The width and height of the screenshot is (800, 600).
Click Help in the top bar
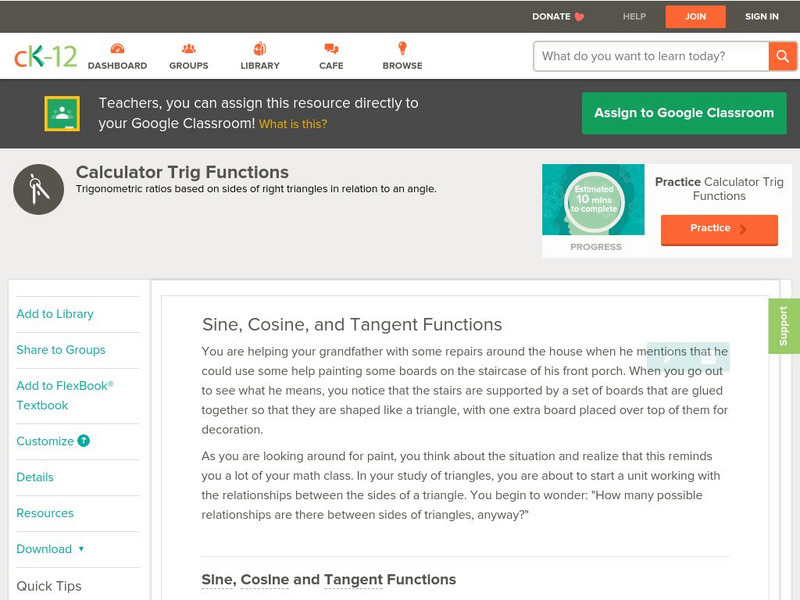coord(634,16)
